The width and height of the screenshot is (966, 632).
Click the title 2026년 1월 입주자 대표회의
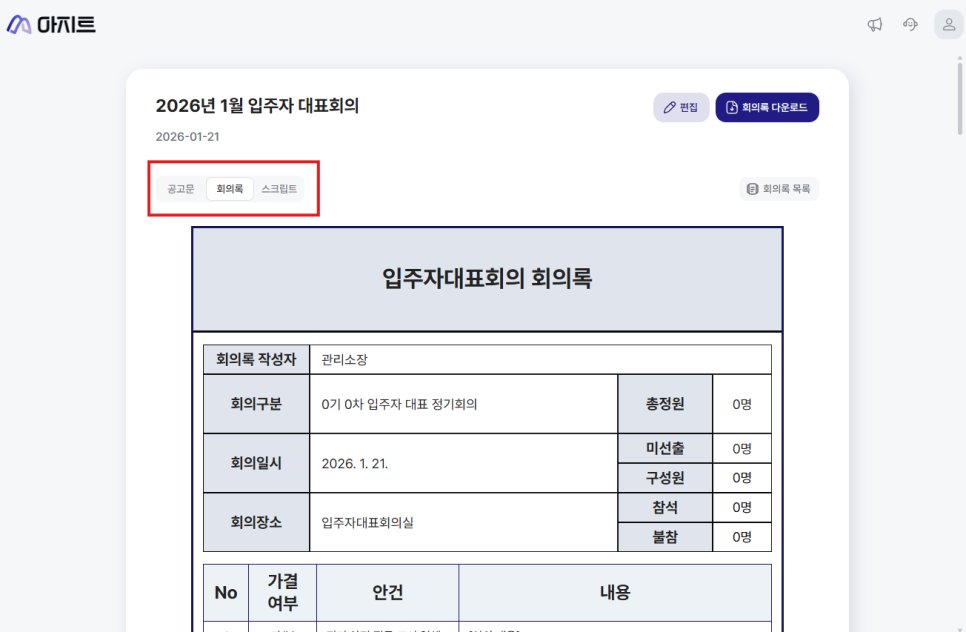pyautogui.click(x=257, y=106)
